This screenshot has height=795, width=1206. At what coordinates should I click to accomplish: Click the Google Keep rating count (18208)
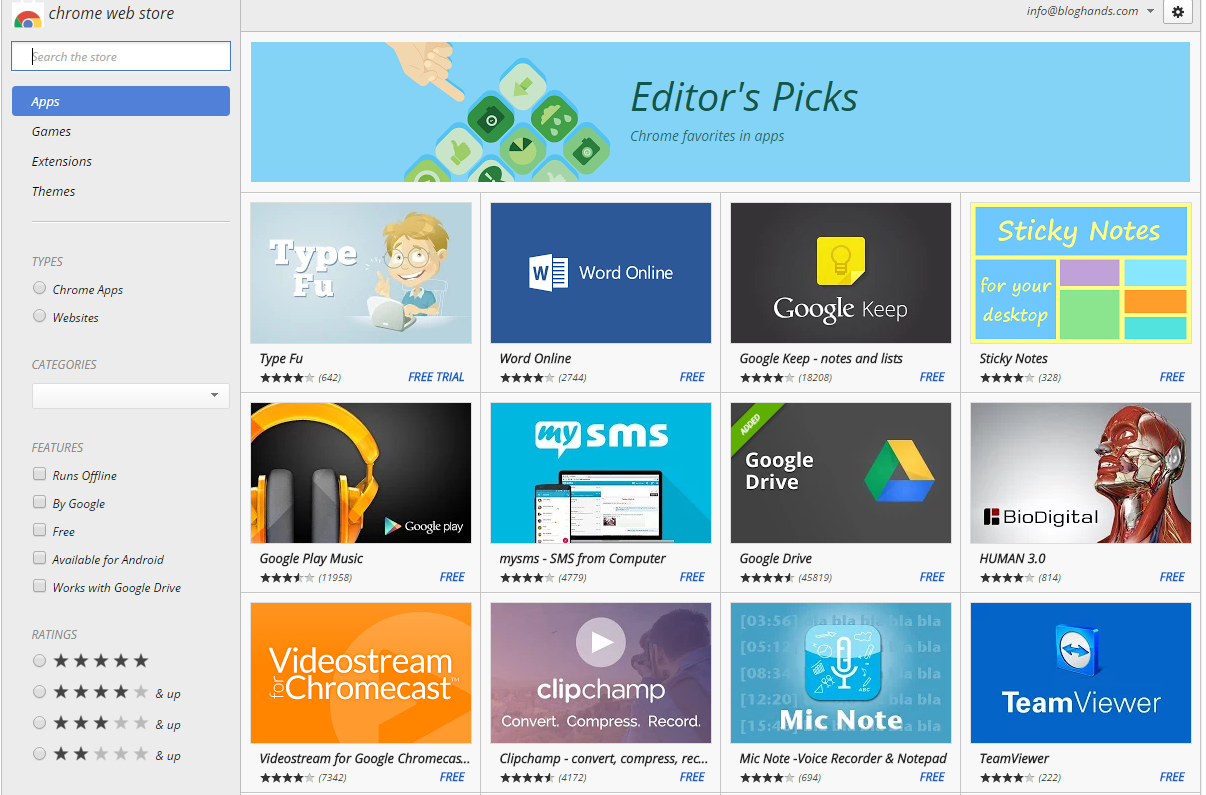click(814, 378)
